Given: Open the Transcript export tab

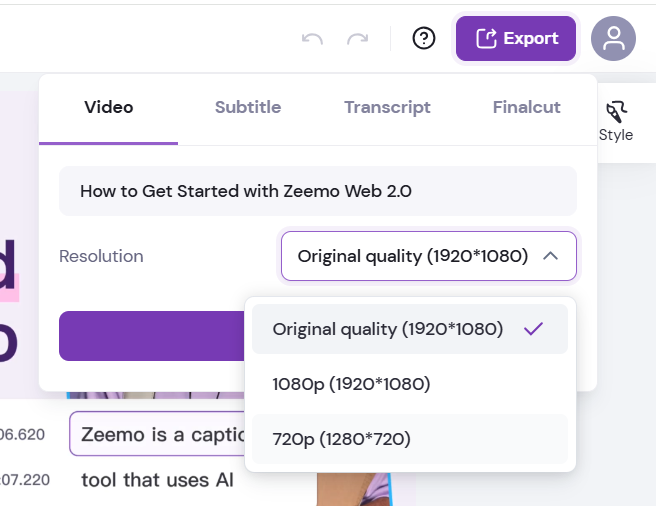Looking at the screenshot, I should click(x=387, y=107).
